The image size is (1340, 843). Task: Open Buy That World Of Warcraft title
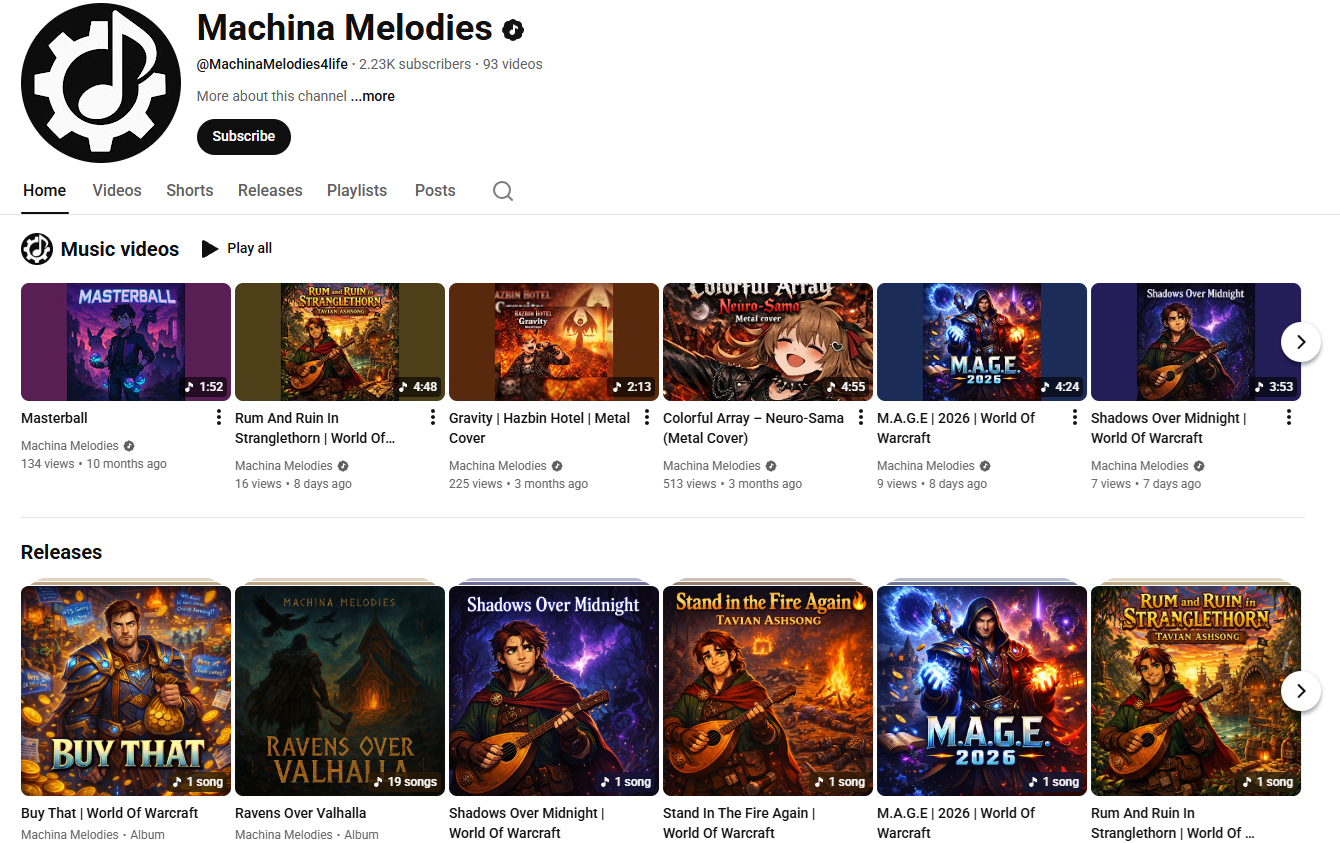(x=110, y=813)
